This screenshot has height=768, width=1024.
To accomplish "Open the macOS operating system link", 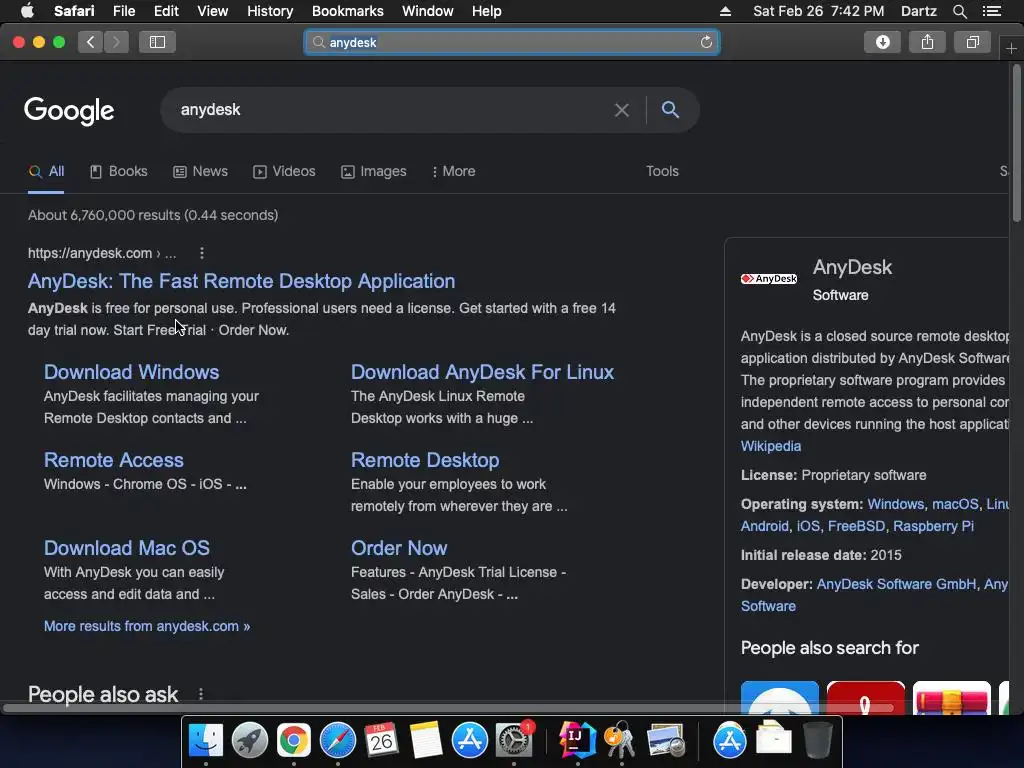I will coord(955,504).
